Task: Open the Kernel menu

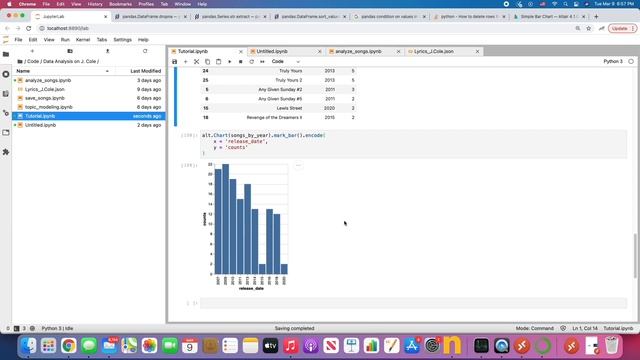Action: [83, 40]
